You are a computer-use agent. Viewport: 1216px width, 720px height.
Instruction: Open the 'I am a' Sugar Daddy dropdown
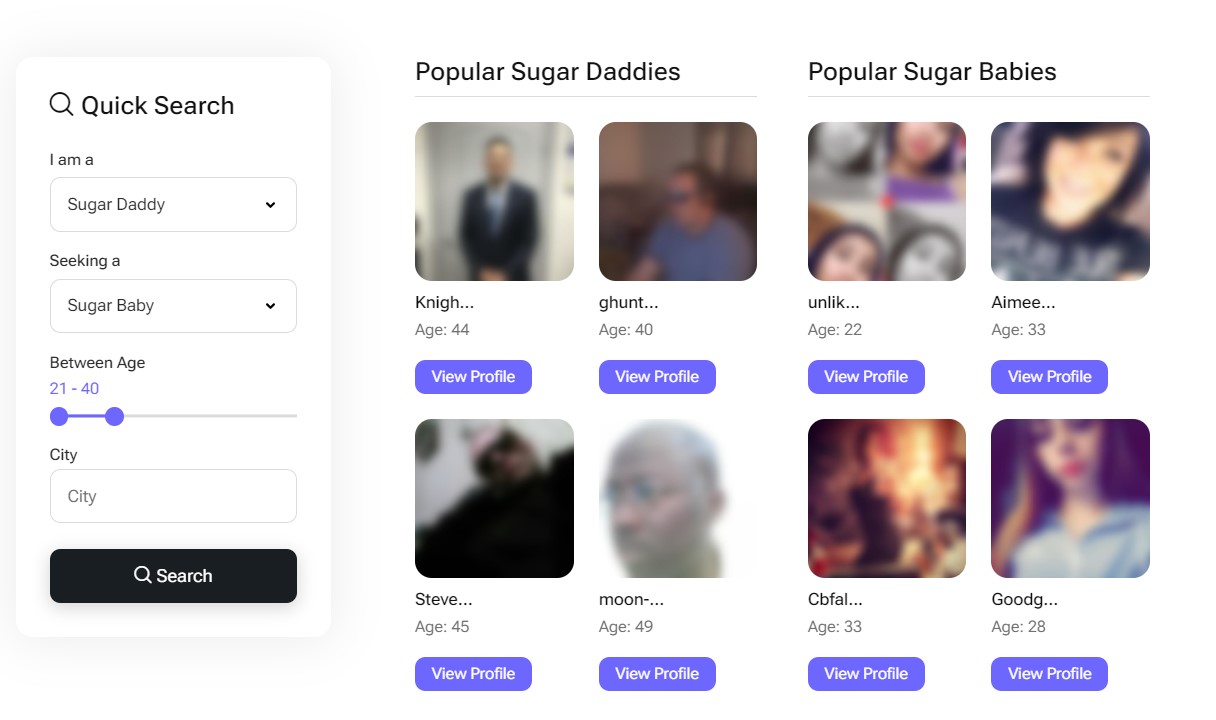(x=173, y=204)
